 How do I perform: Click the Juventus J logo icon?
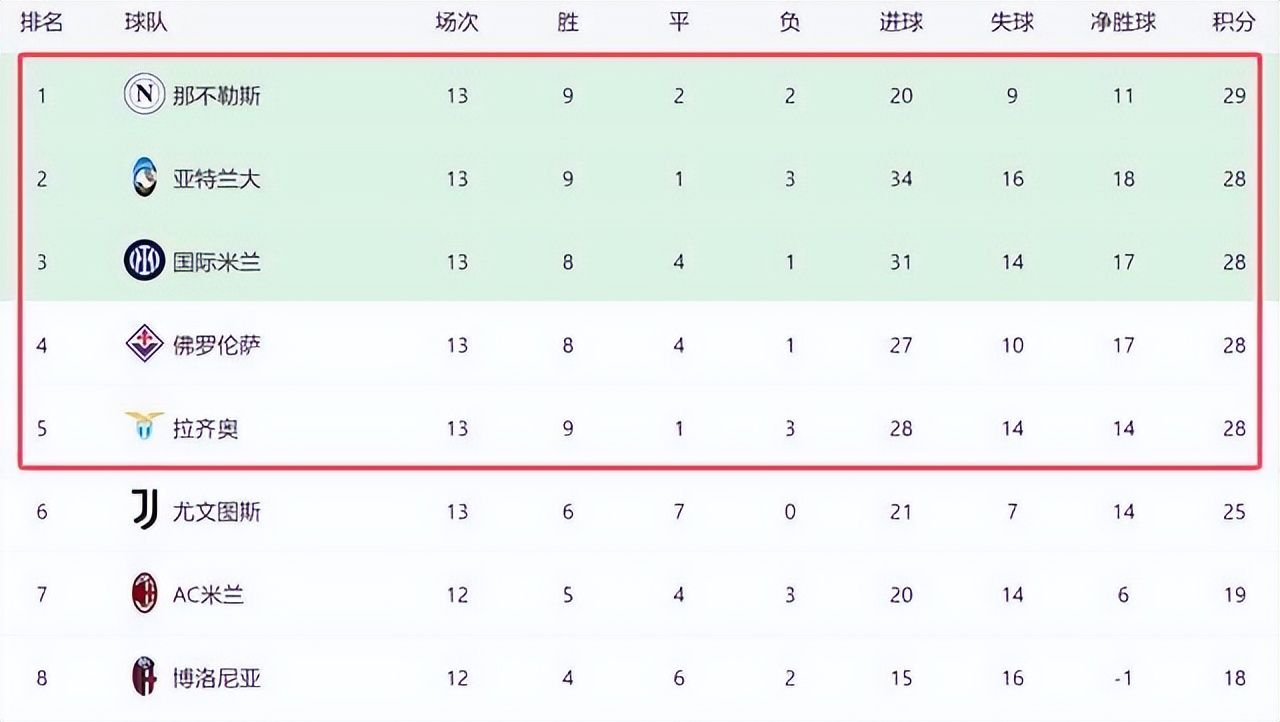pos(144,511)
